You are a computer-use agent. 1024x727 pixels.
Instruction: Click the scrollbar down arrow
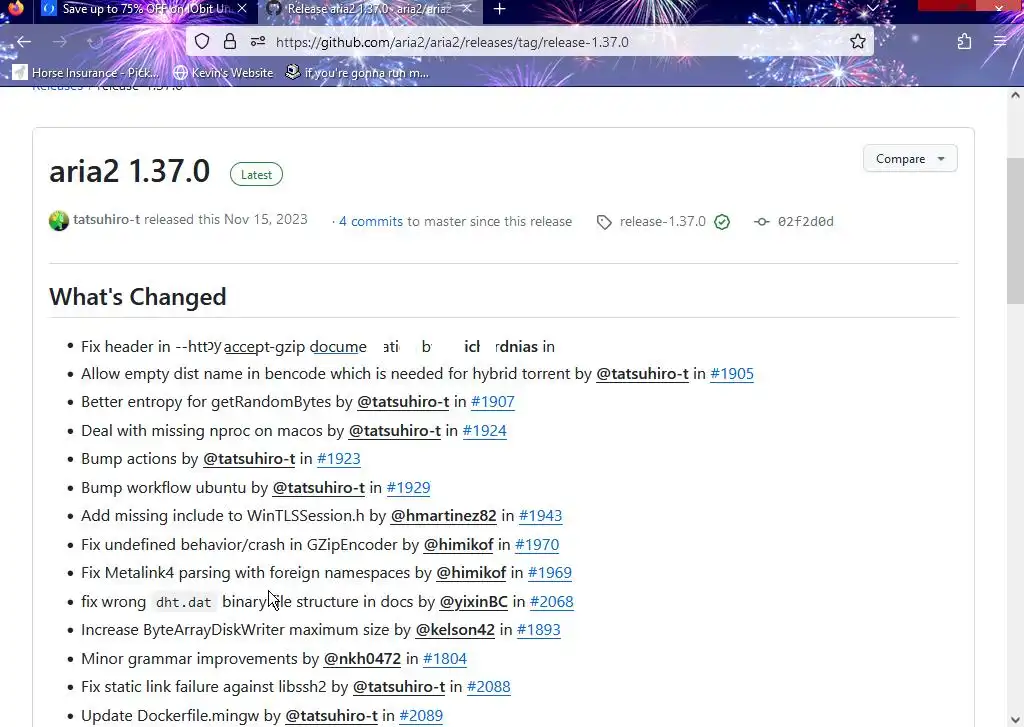[1015, 719]
